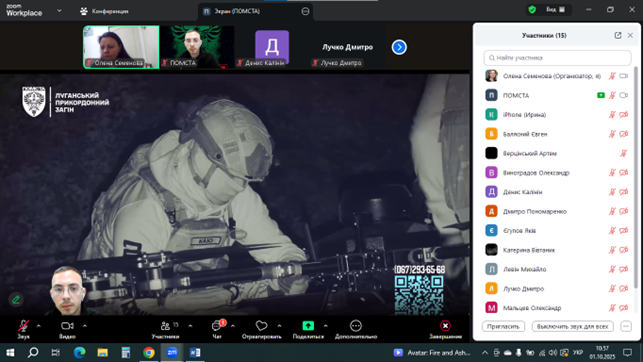
Task: Toggle the microphone mute in toolbar
Action: coord(23,326)
